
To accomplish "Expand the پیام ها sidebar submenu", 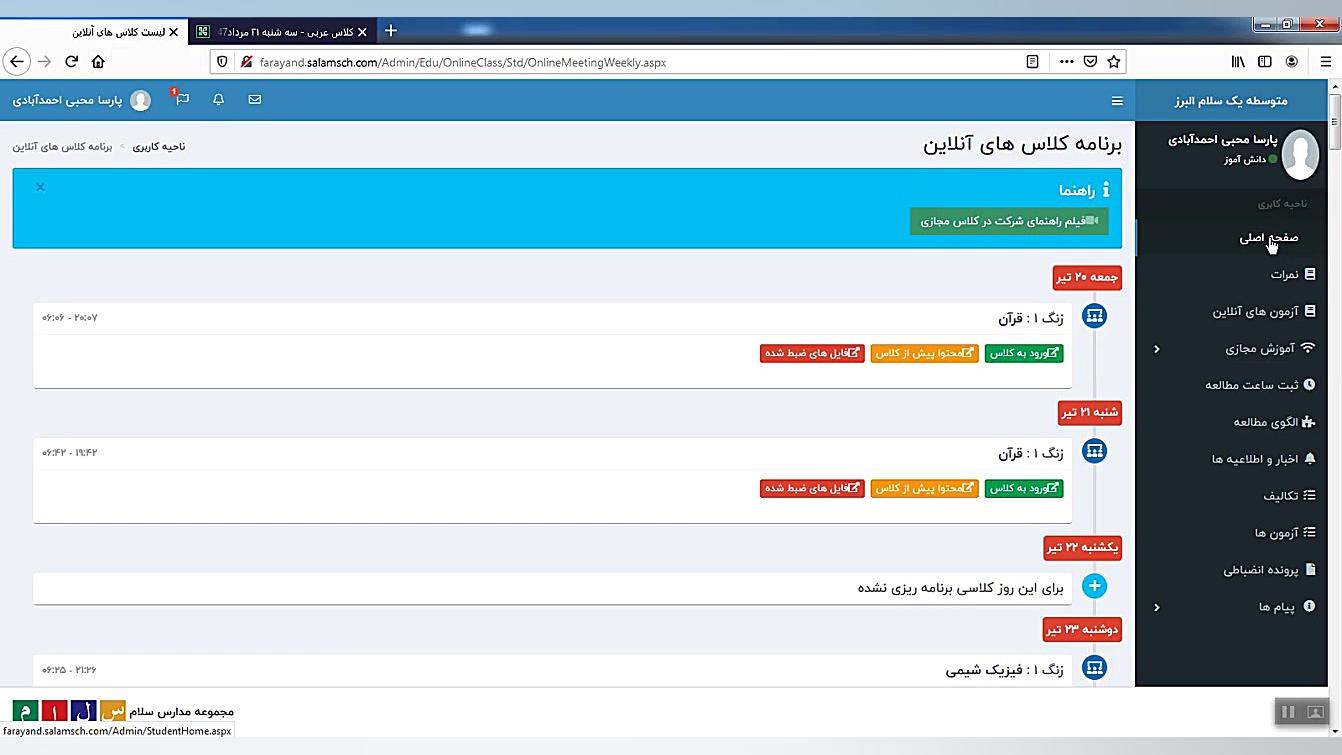I will 1157,607.
